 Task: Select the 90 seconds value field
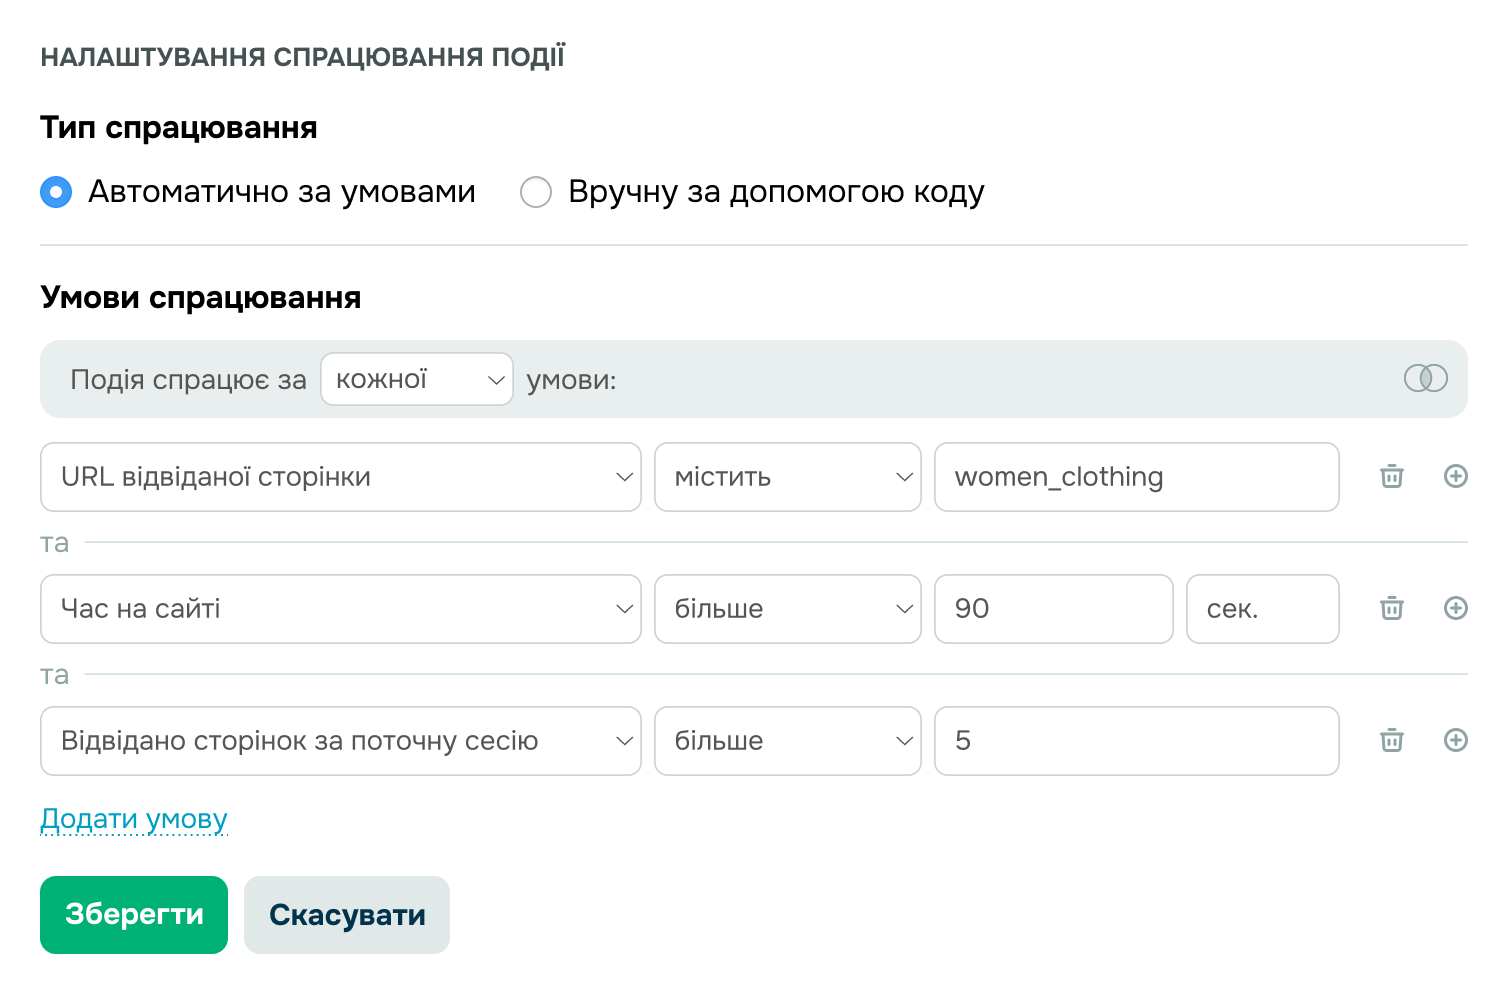[1053, 608]
